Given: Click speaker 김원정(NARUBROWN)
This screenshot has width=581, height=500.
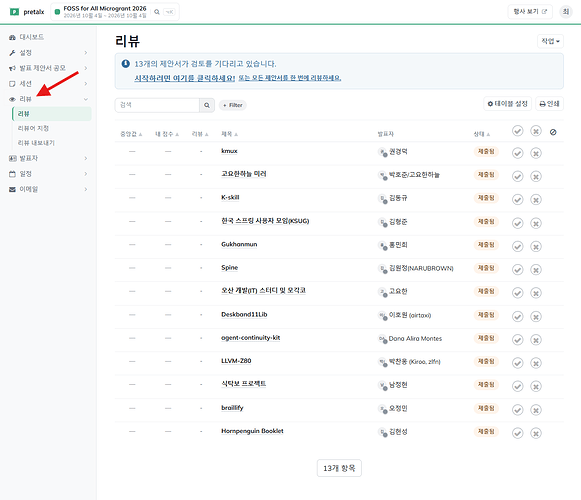Looking at the screenshot, I should tap(421, 268).
